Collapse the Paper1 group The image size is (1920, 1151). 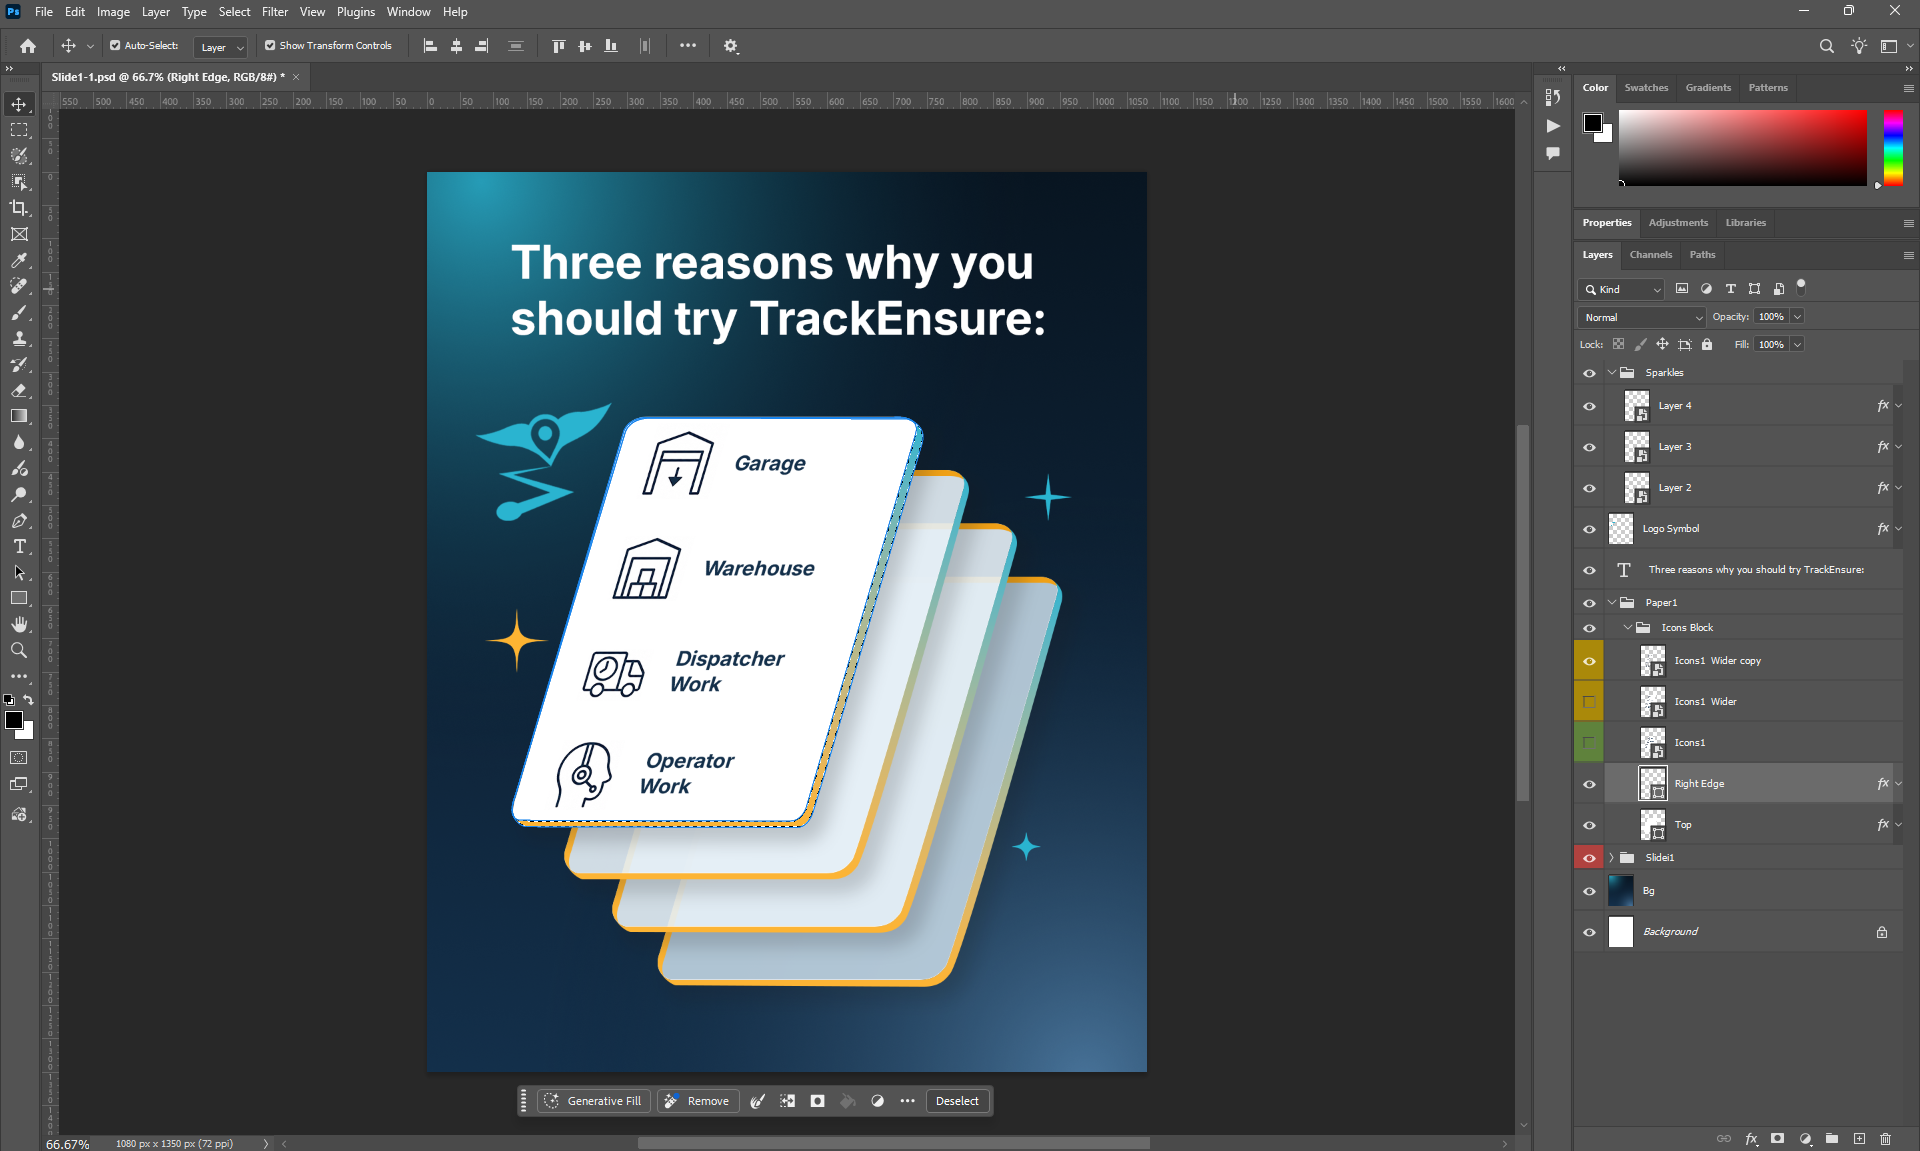[x=1612, y=603]
